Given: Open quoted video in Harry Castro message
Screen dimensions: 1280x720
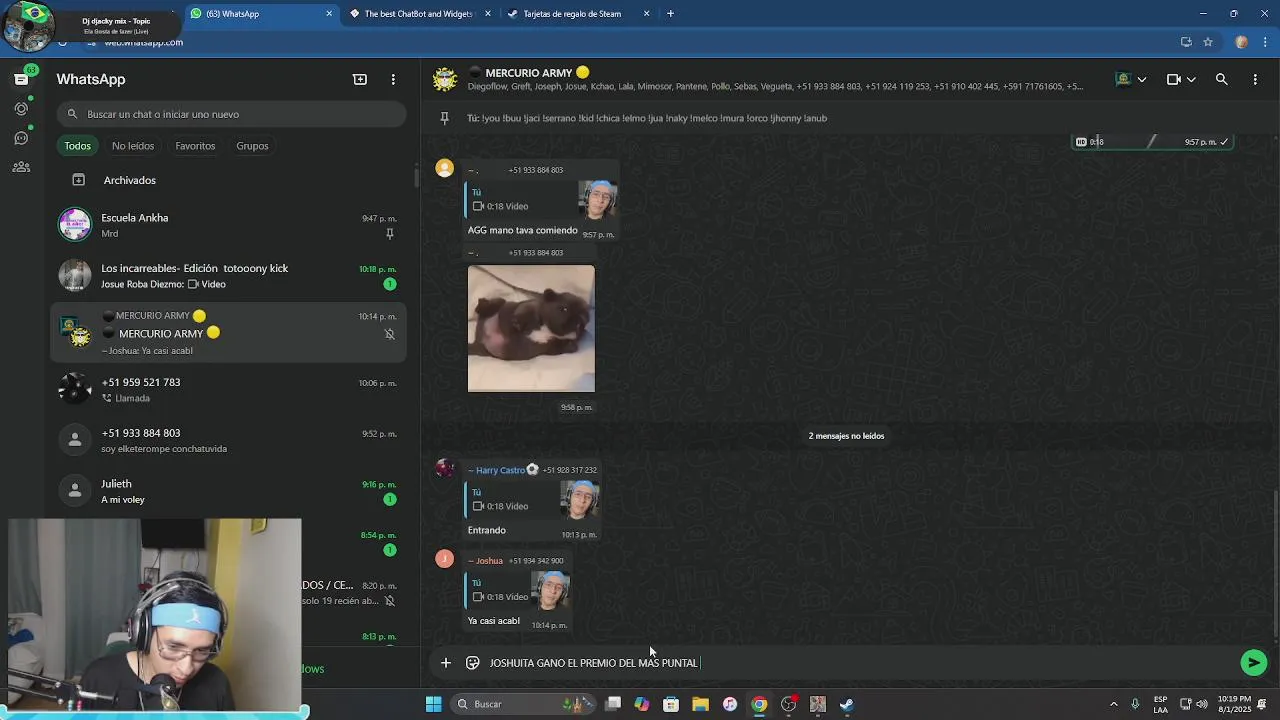Looking at the screenshot, I should (533, 499).
